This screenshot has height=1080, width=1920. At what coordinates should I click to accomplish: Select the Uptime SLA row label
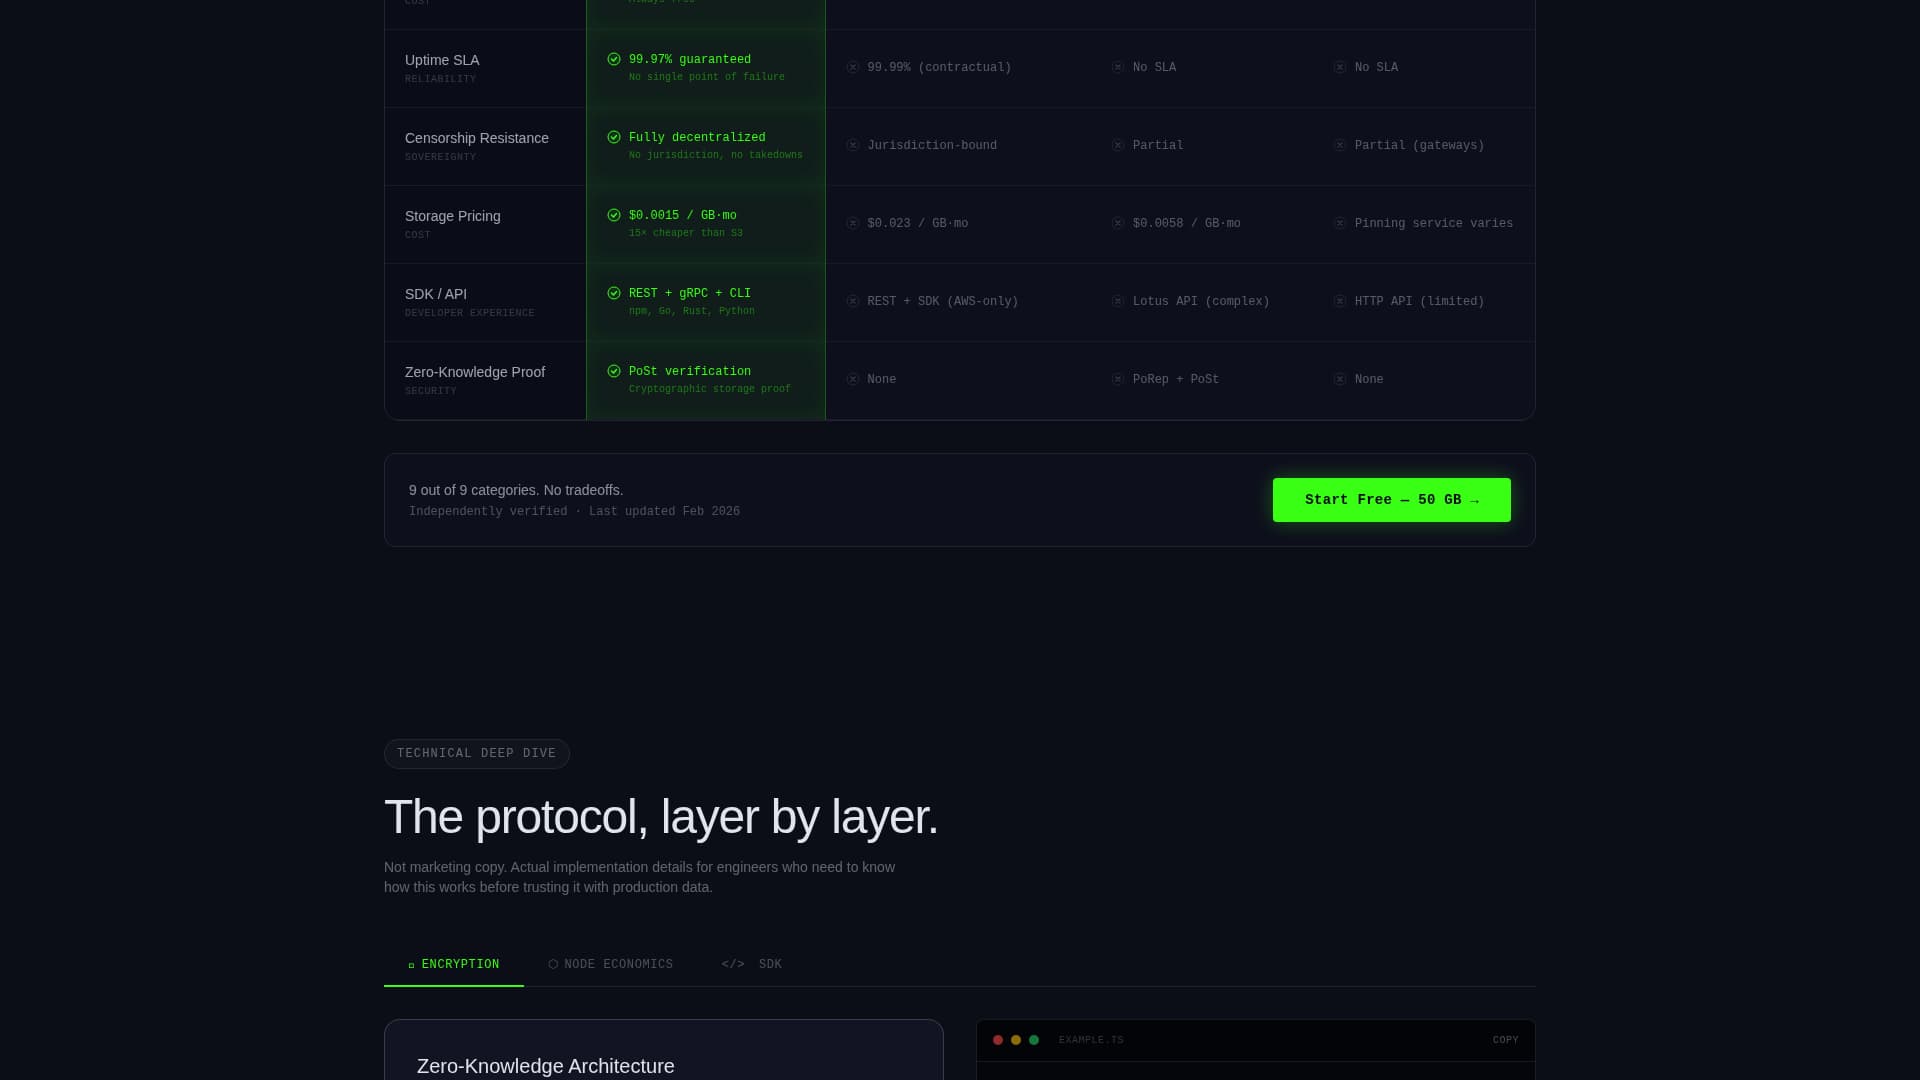(x=442, y=60)
